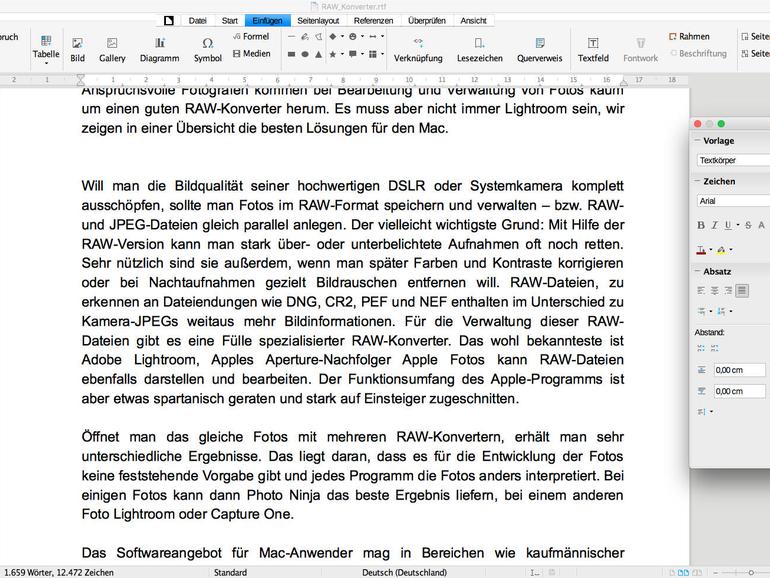Switch to the Start tab
The height and width of the screenshot is (578, 770).
229,21
